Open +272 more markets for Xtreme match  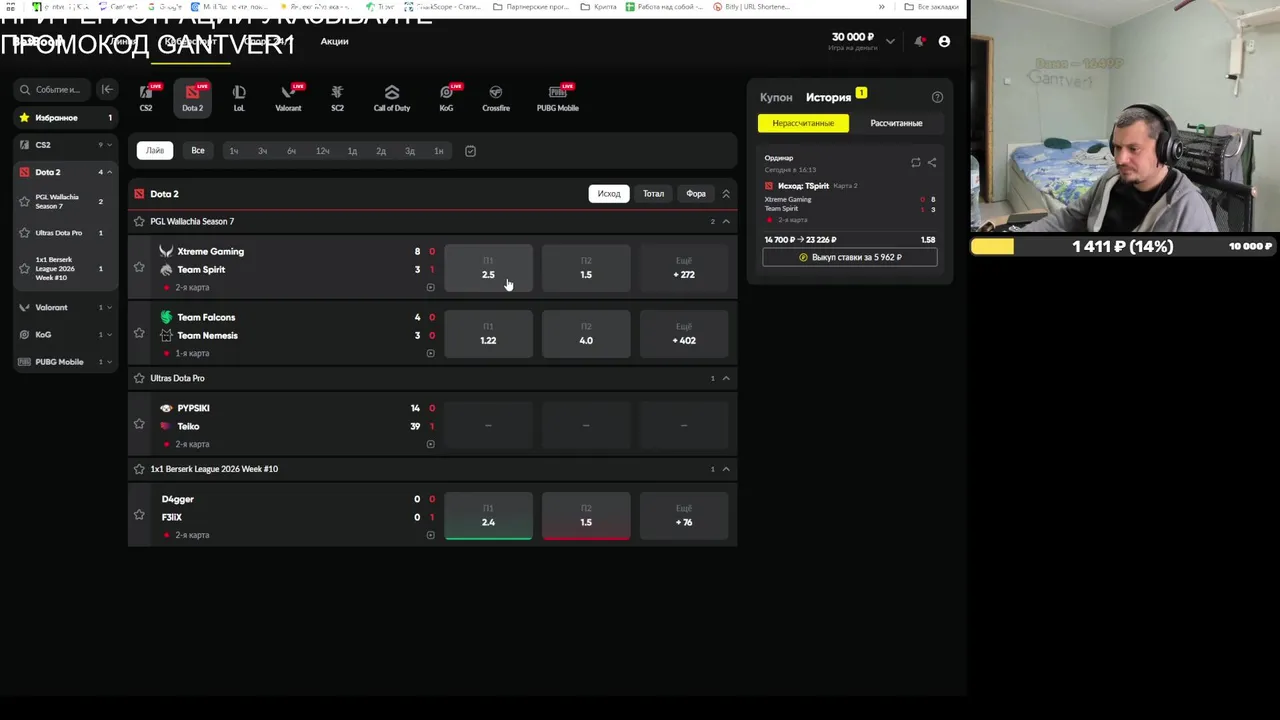click(684, 268)
